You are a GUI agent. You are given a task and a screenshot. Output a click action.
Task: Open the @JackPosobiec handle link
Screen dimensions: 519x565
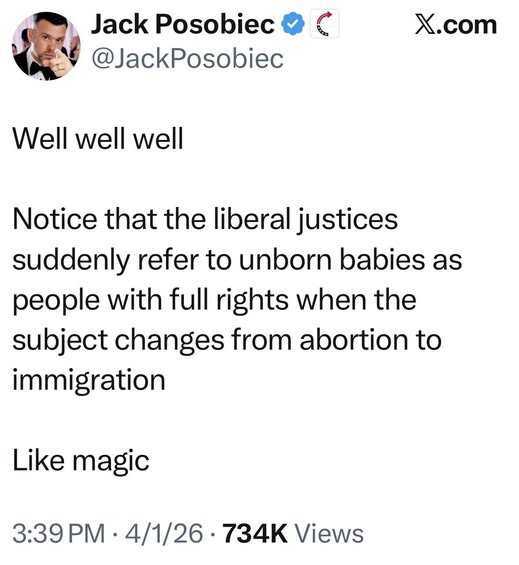(187, 58)
